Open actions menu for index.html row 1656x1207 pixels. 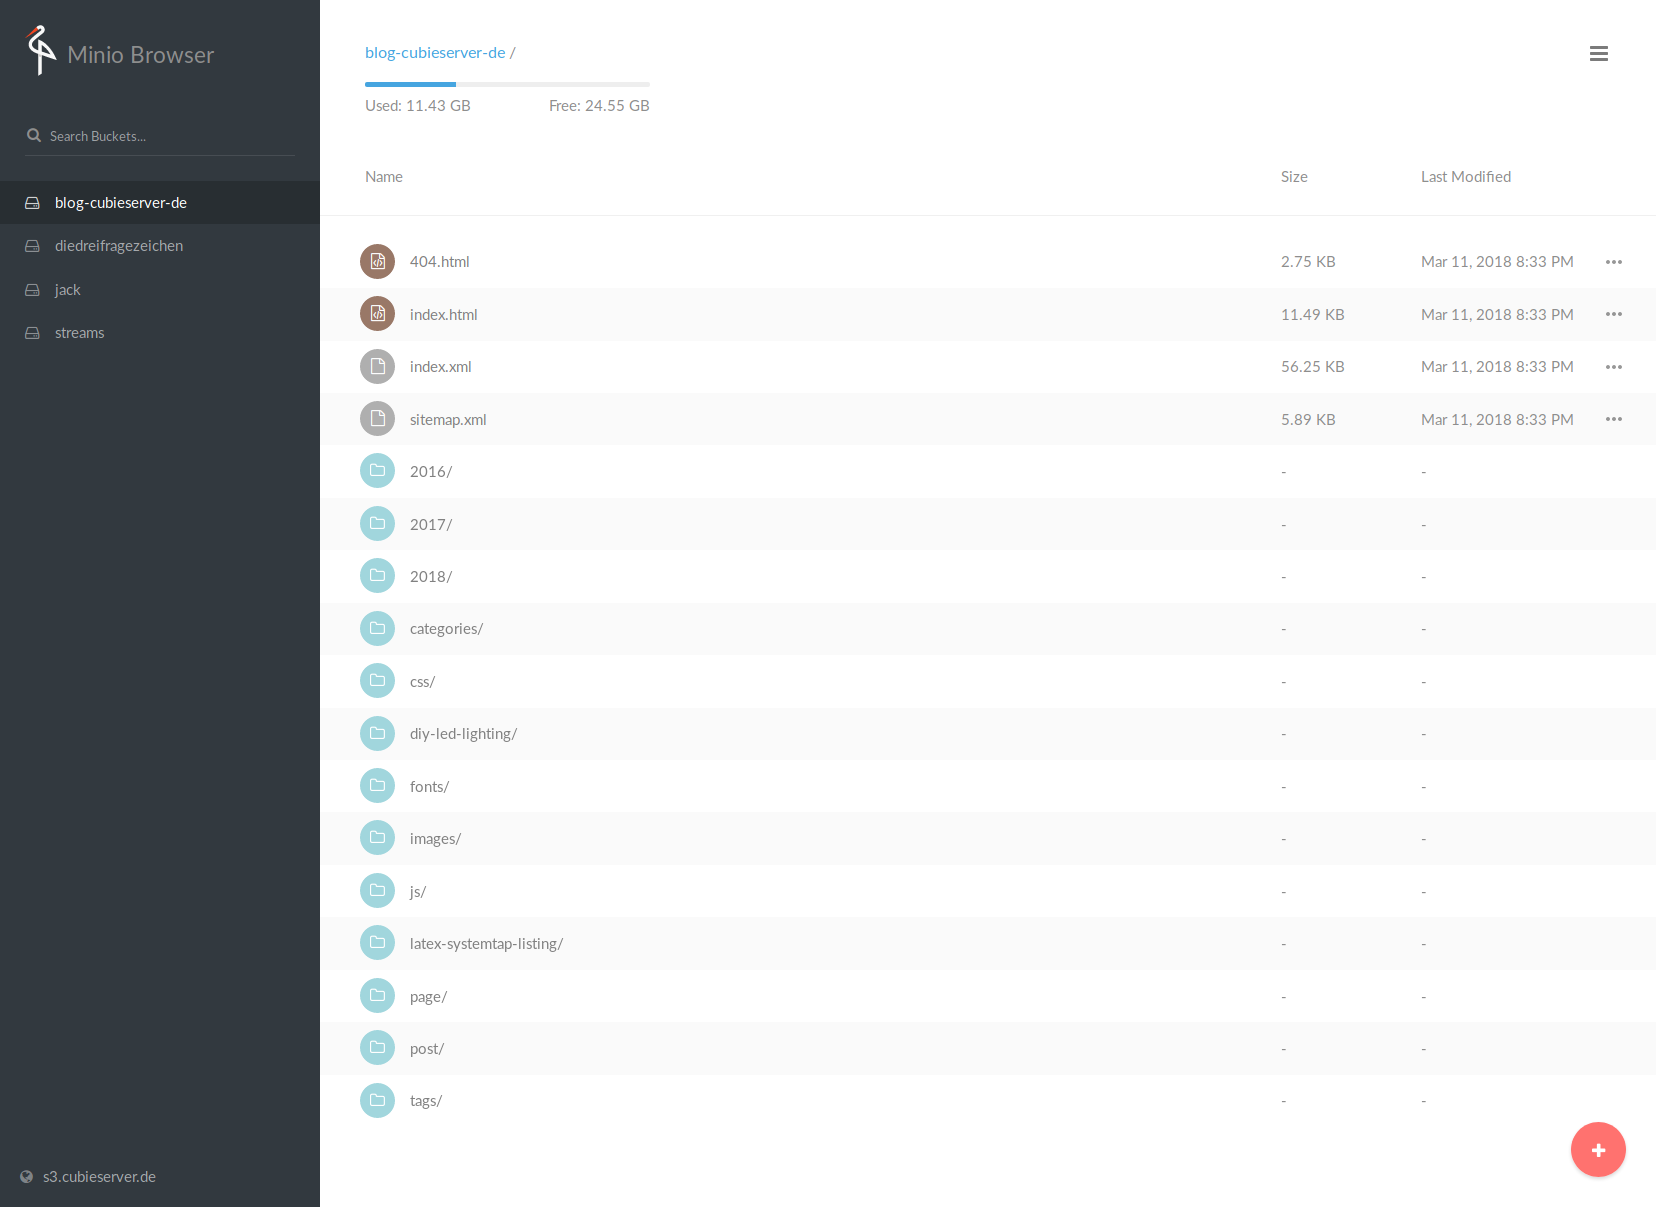click(x=1613, y=314)
